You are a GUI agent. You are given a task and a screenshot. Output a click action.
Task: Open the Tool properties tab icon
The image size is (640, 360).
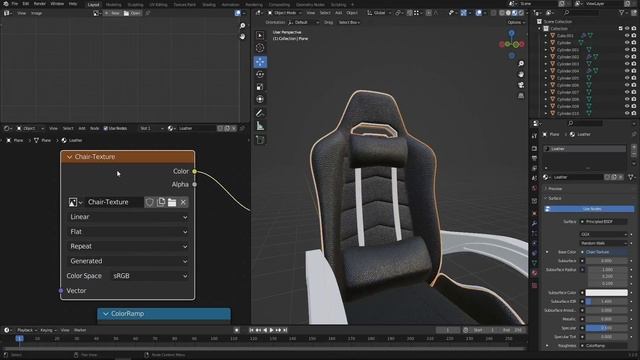(534, 136)
